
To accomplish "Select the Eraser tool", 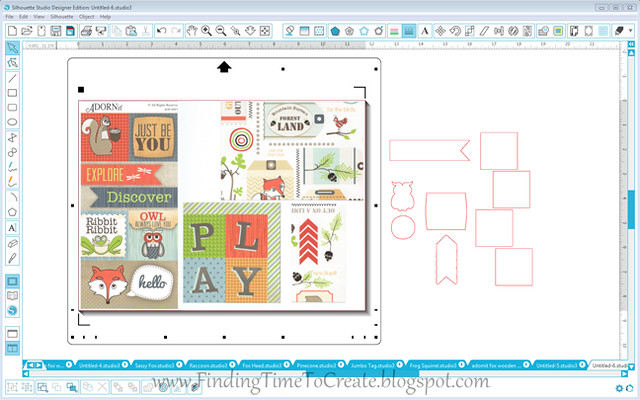I will [x=12, y=242].
